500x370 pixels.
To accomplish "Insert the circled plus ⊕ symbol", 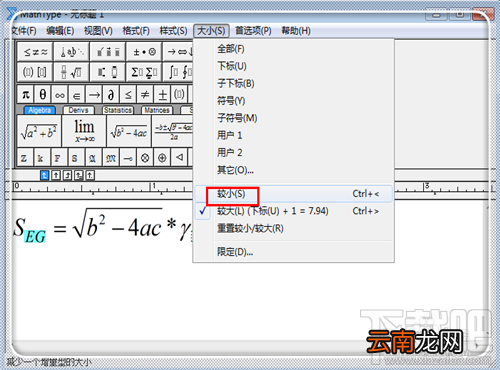I will pos(162,158).
